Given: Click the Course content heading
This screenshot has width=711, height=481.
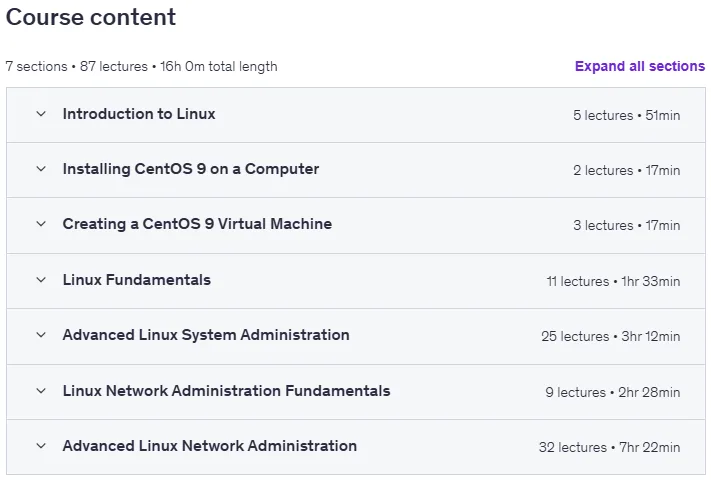Looking at the screenshot, I should [x=91, y=17].
